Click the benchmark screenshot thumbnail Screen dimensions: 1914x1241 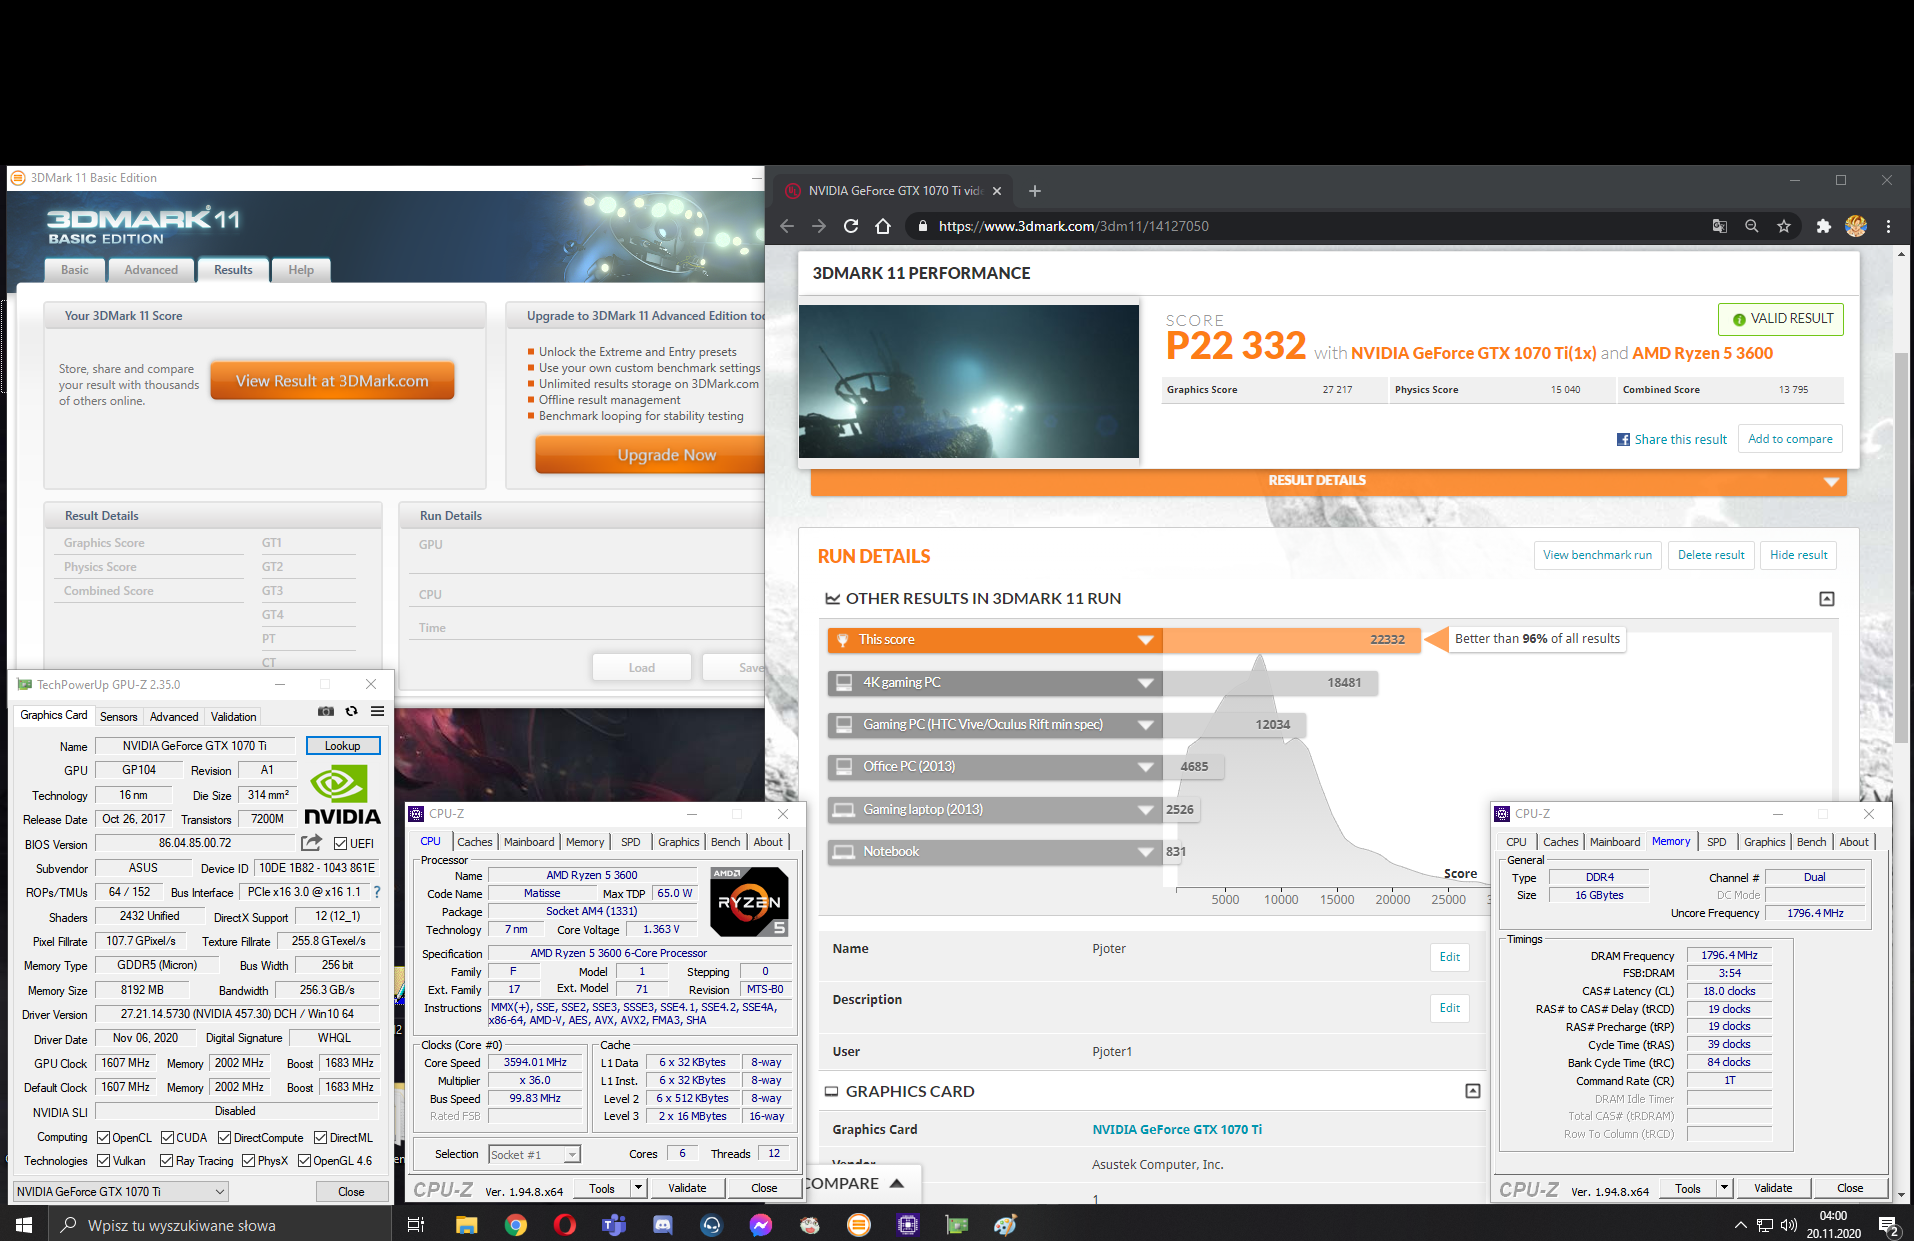pos(969,381)
